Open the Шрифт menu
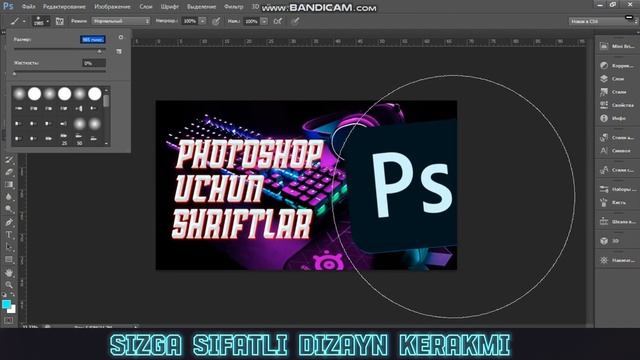This screenshot has width=640, height=360. [169, 7]
